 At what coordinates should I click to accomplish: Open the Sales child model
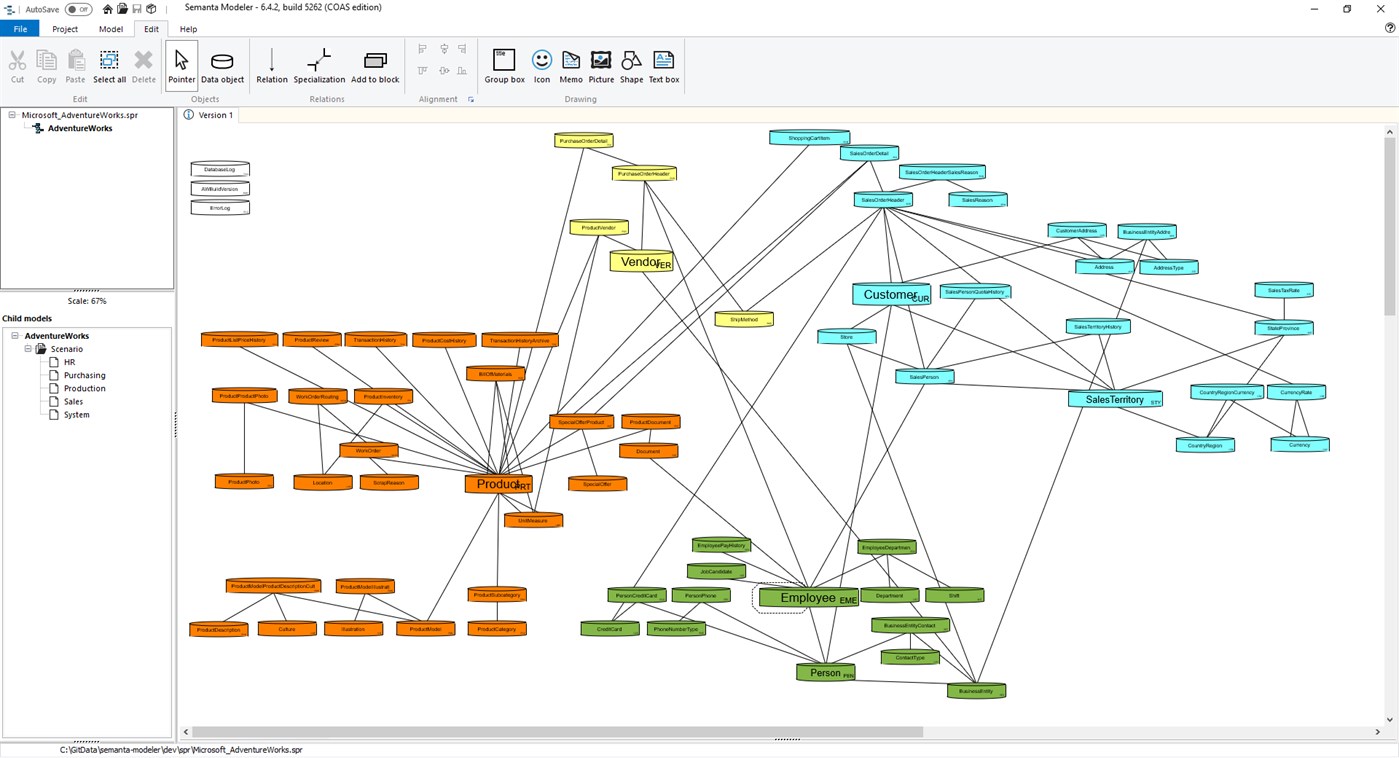(x=72, y=401)
